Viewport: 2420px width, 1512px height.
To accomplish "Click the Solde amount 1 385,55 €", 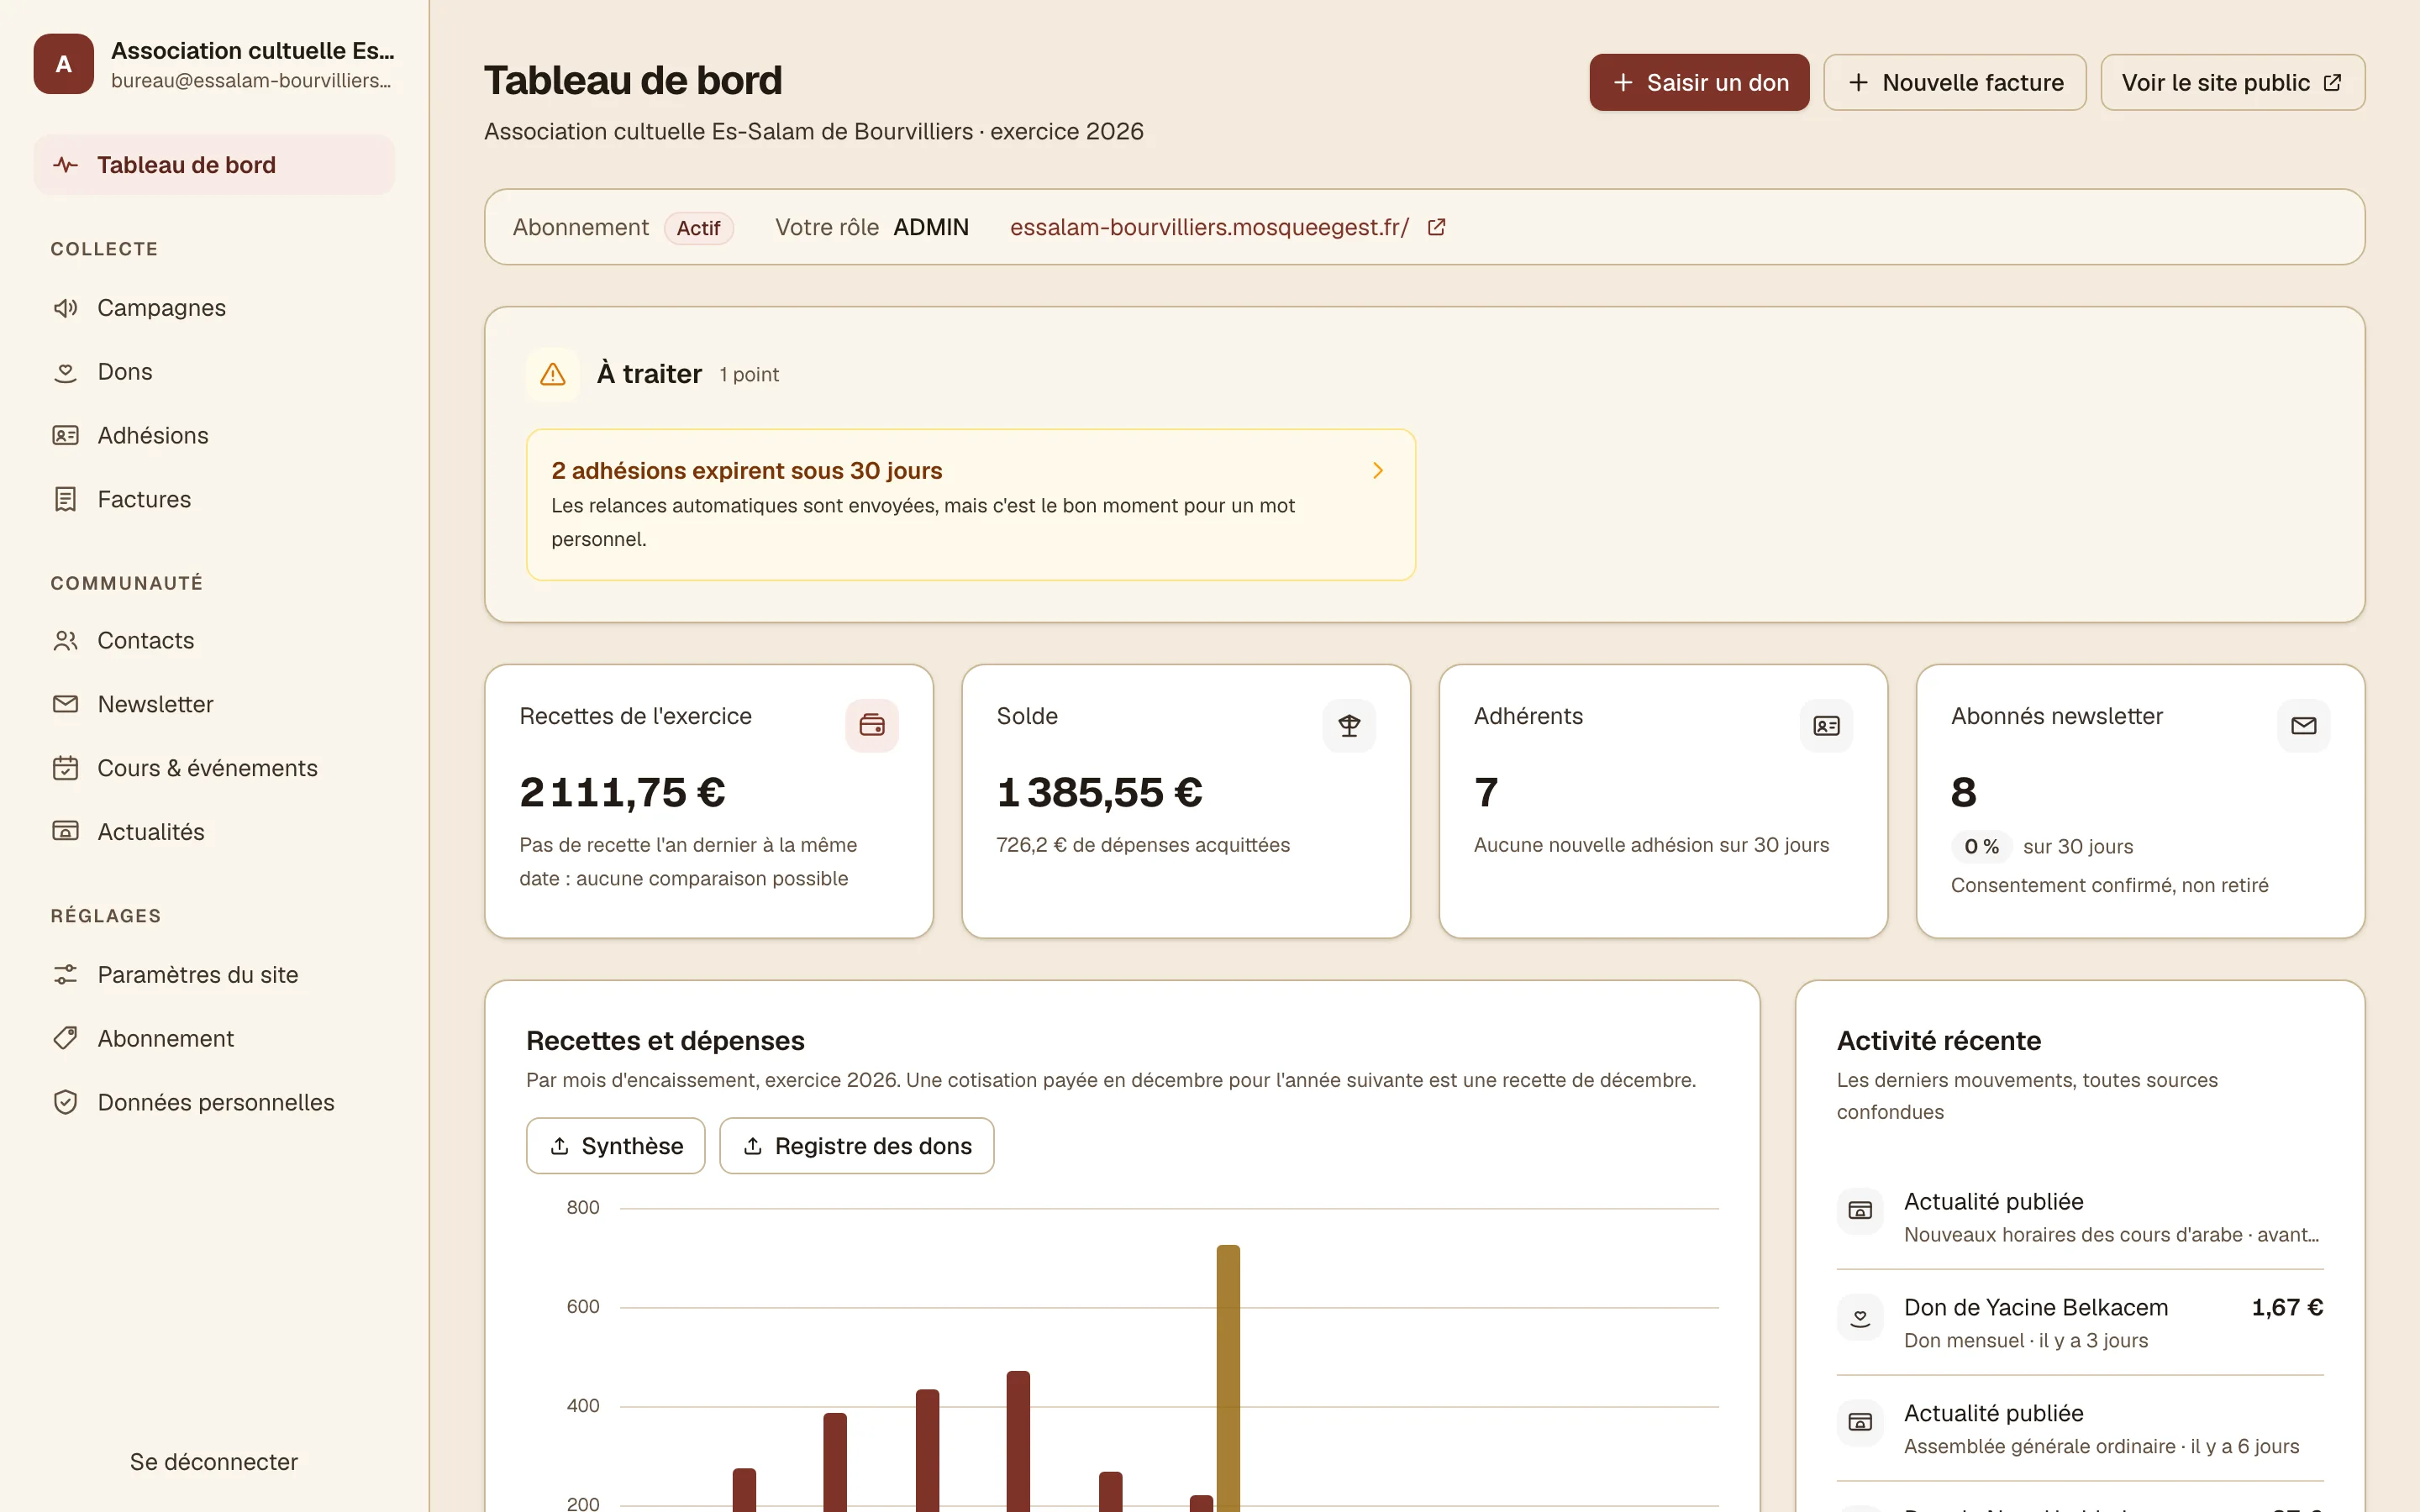I will [x=1099, y=793].
